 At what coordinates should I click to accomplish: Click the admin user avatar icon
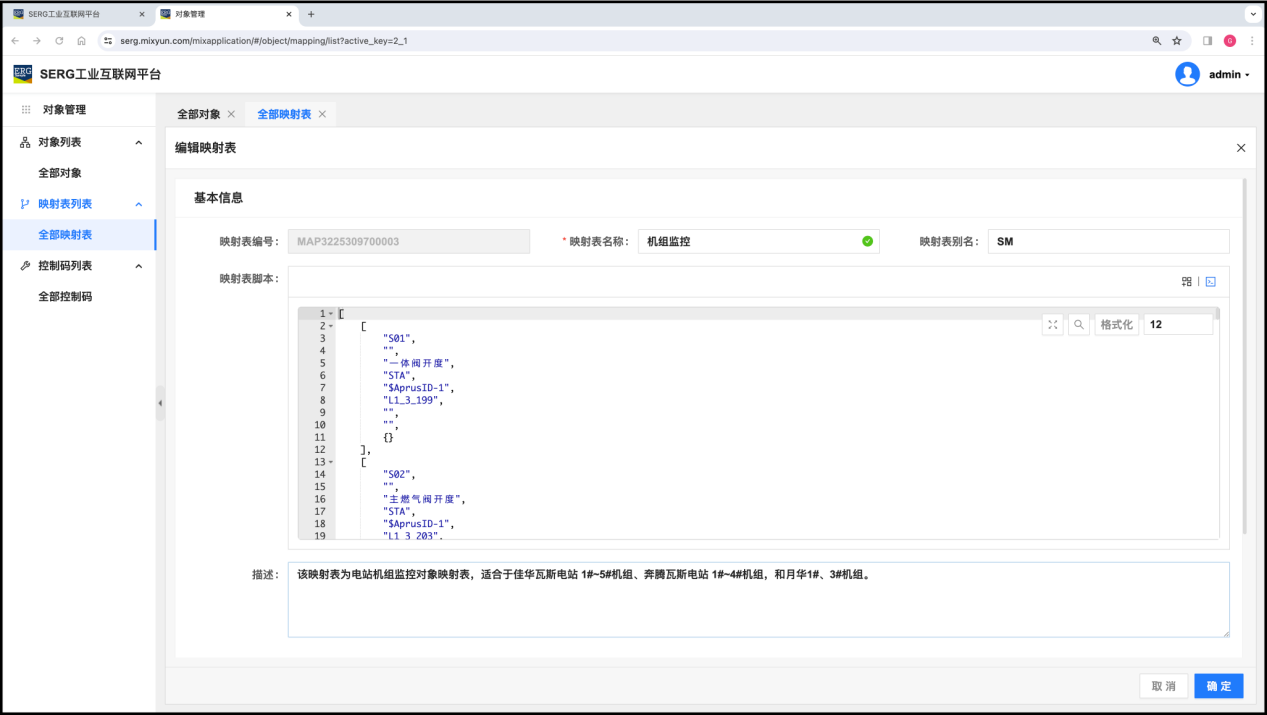coord(1187,75)
